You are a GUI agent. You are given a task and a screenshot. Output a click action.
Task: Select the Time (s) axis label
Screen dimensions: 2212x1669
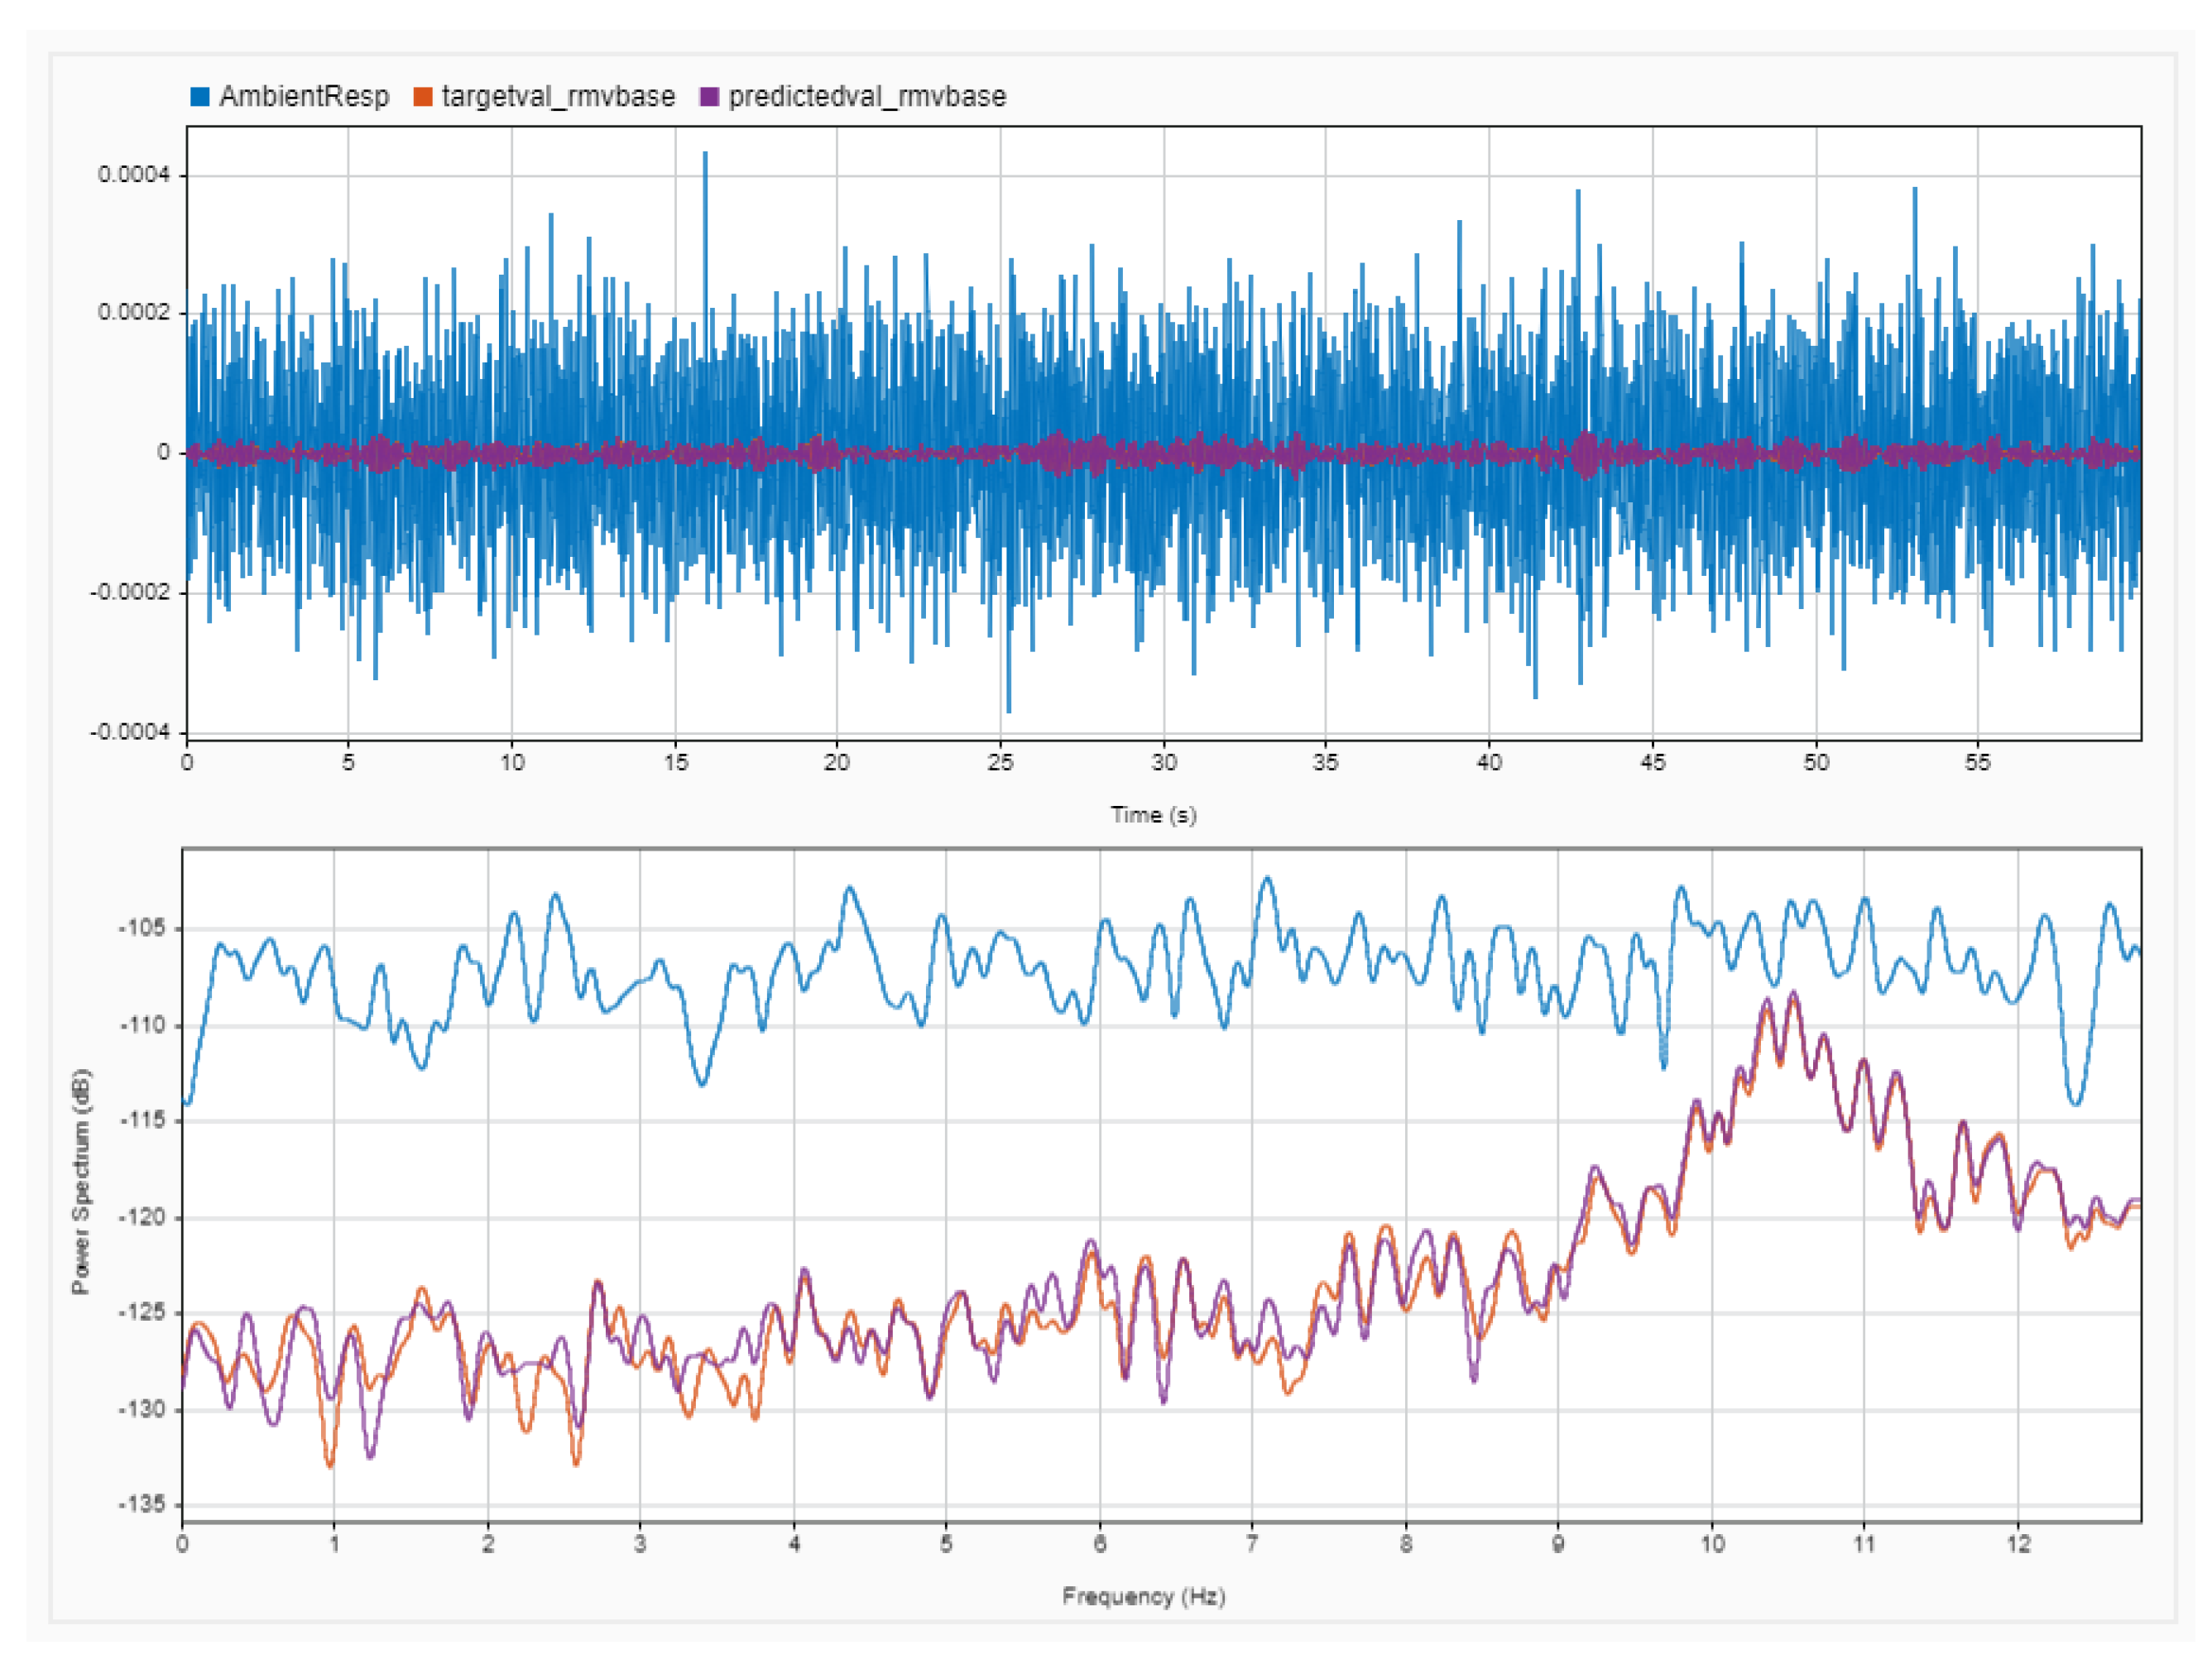1153,815
